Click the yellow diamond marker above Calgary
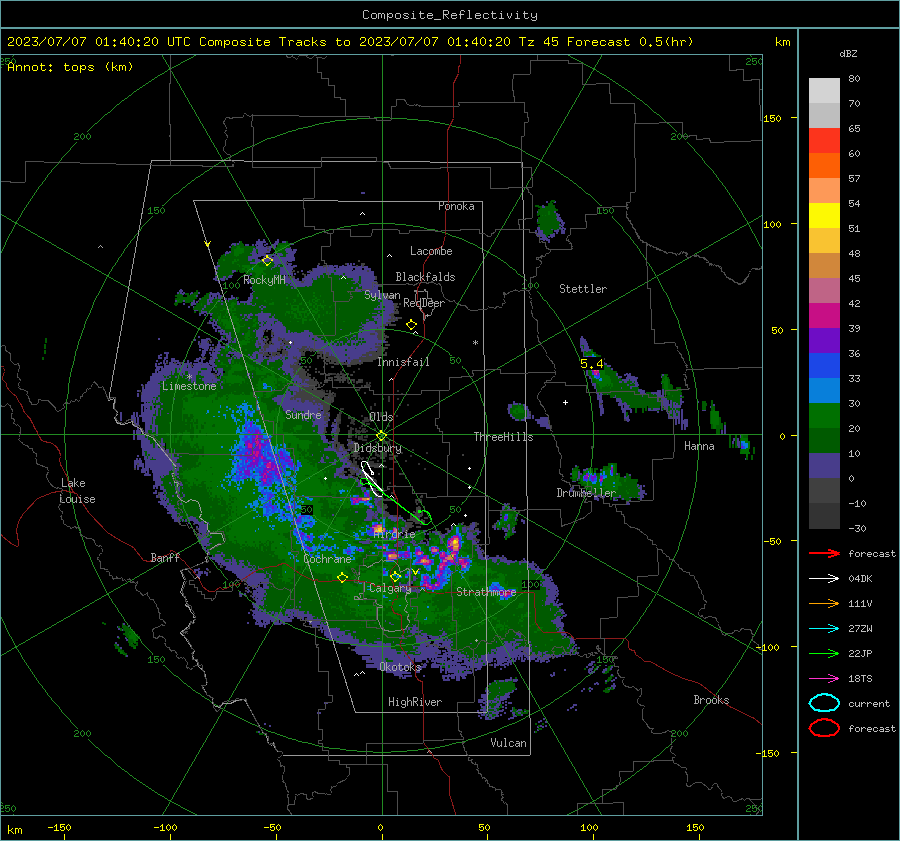The image size is (900, 841). (395, 576)
